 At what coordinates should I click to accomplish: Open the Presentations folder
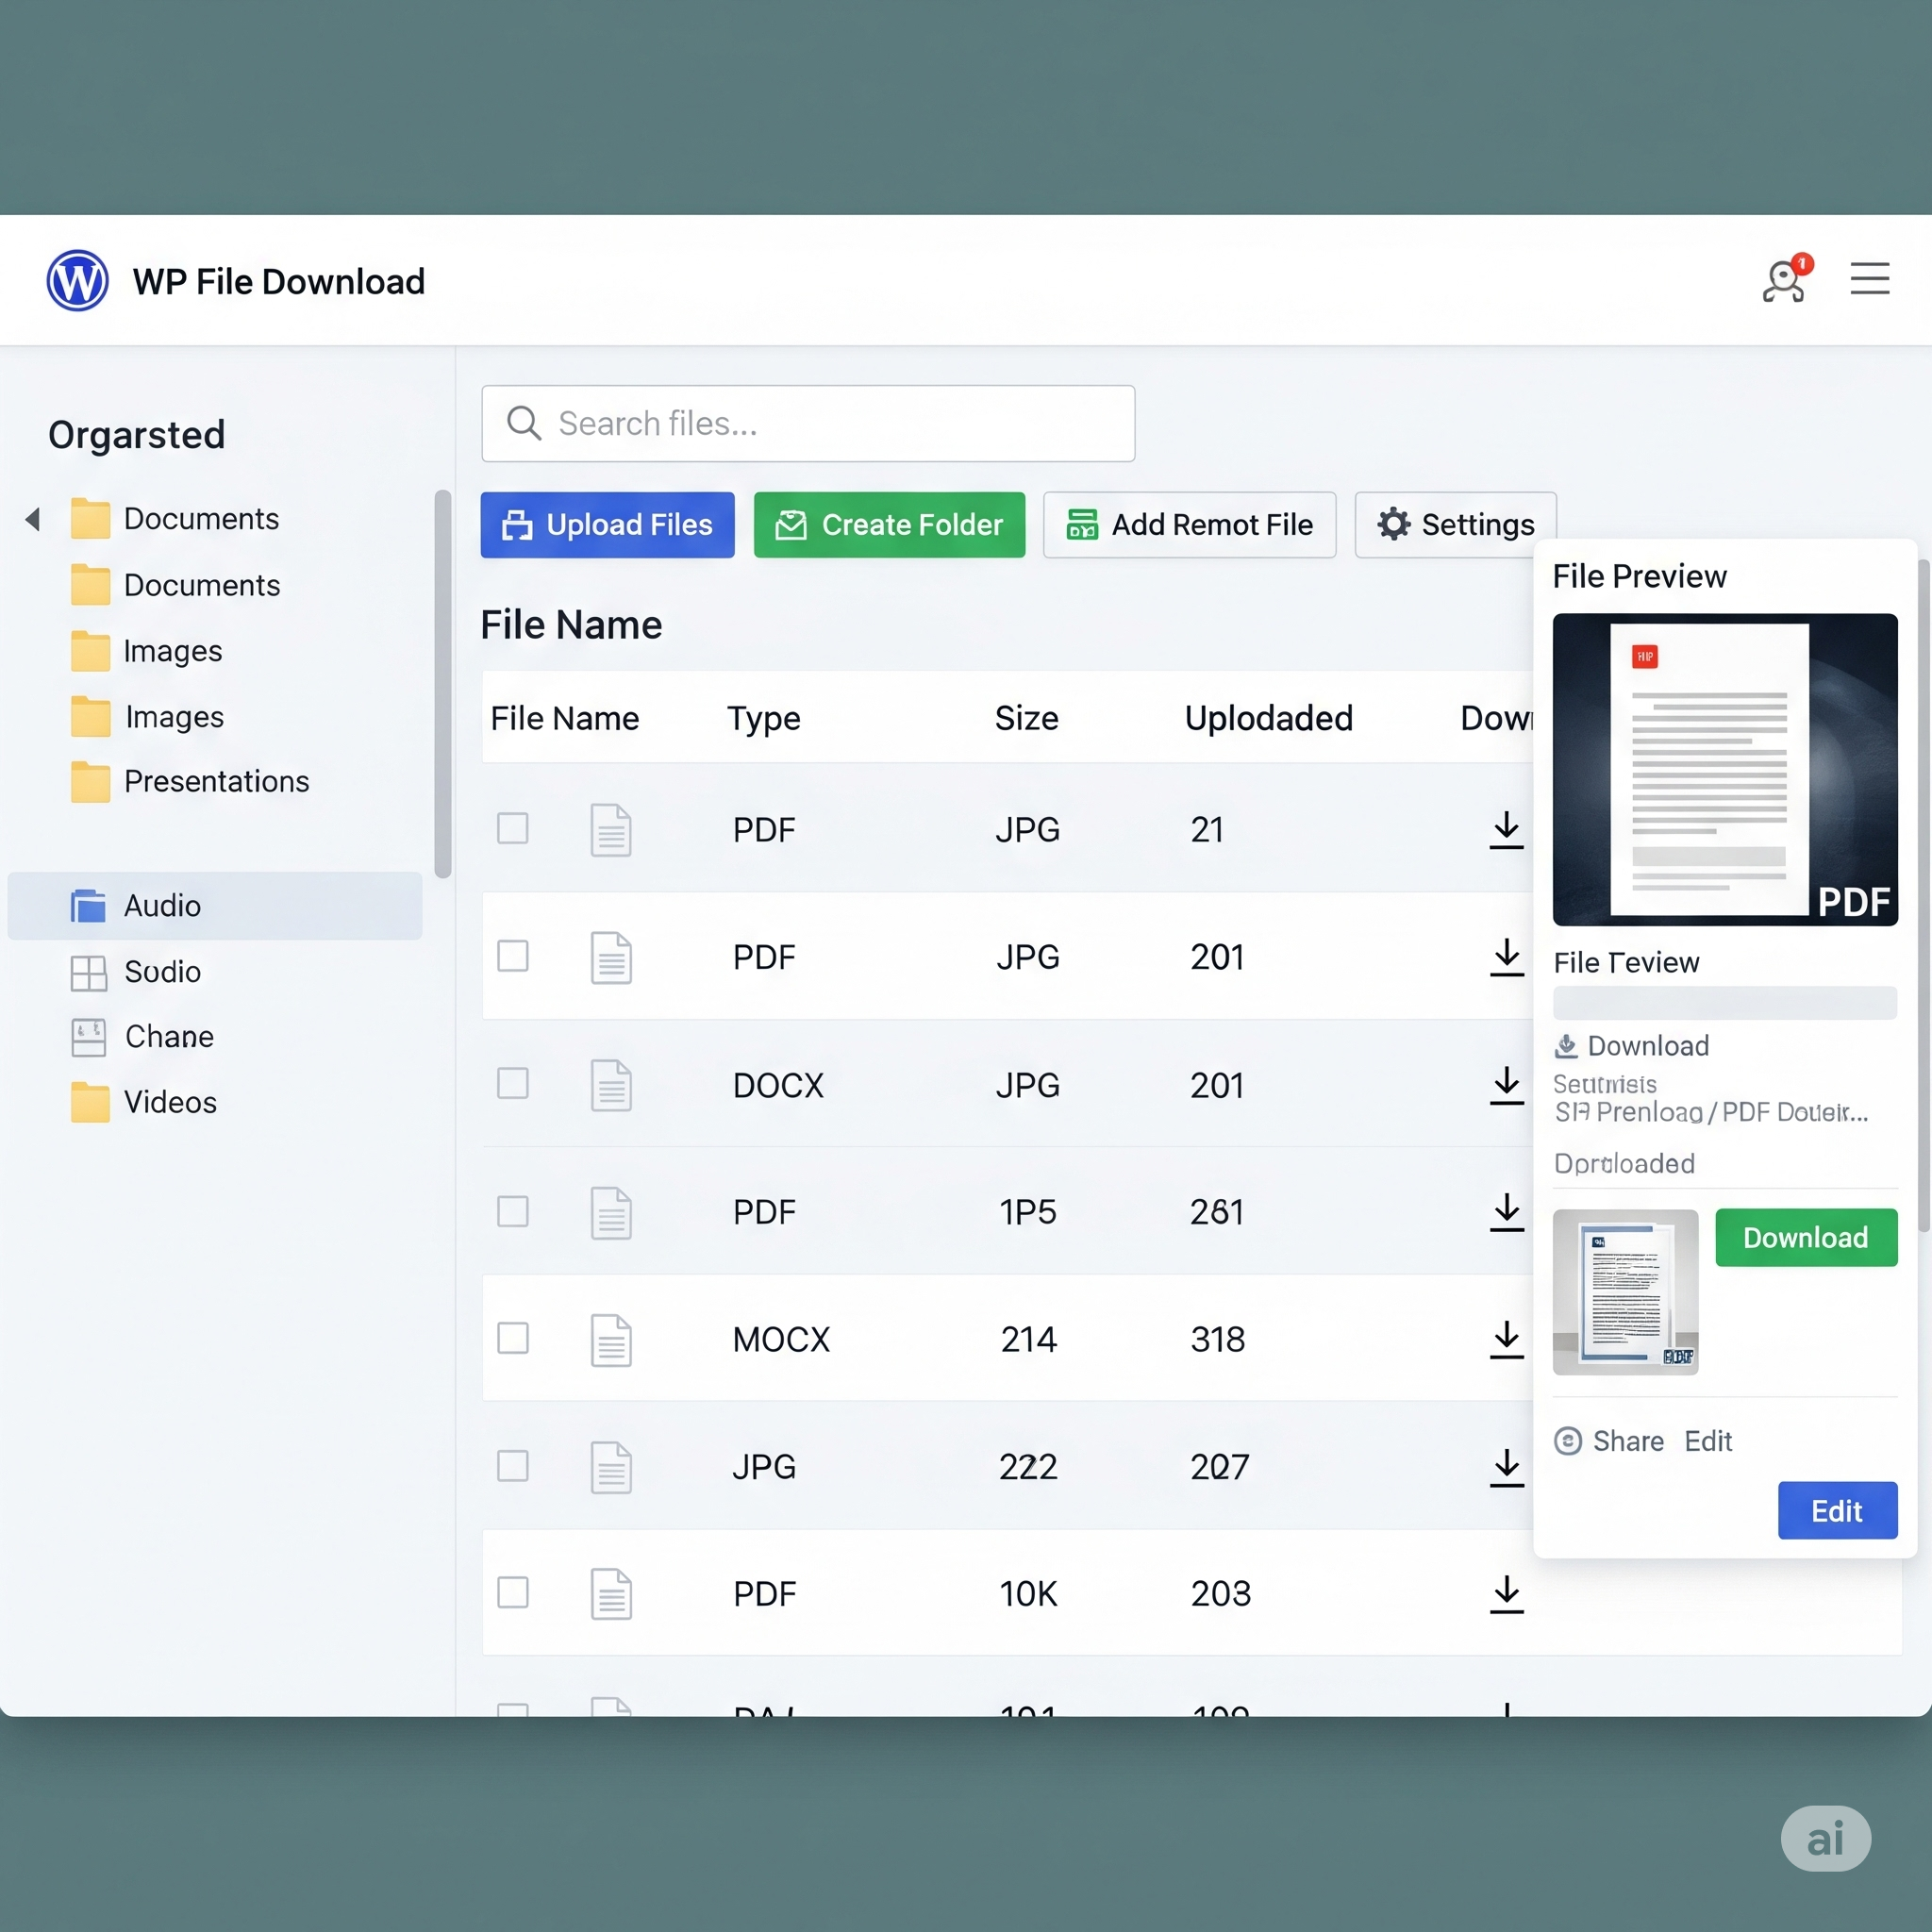coord(215,781)
